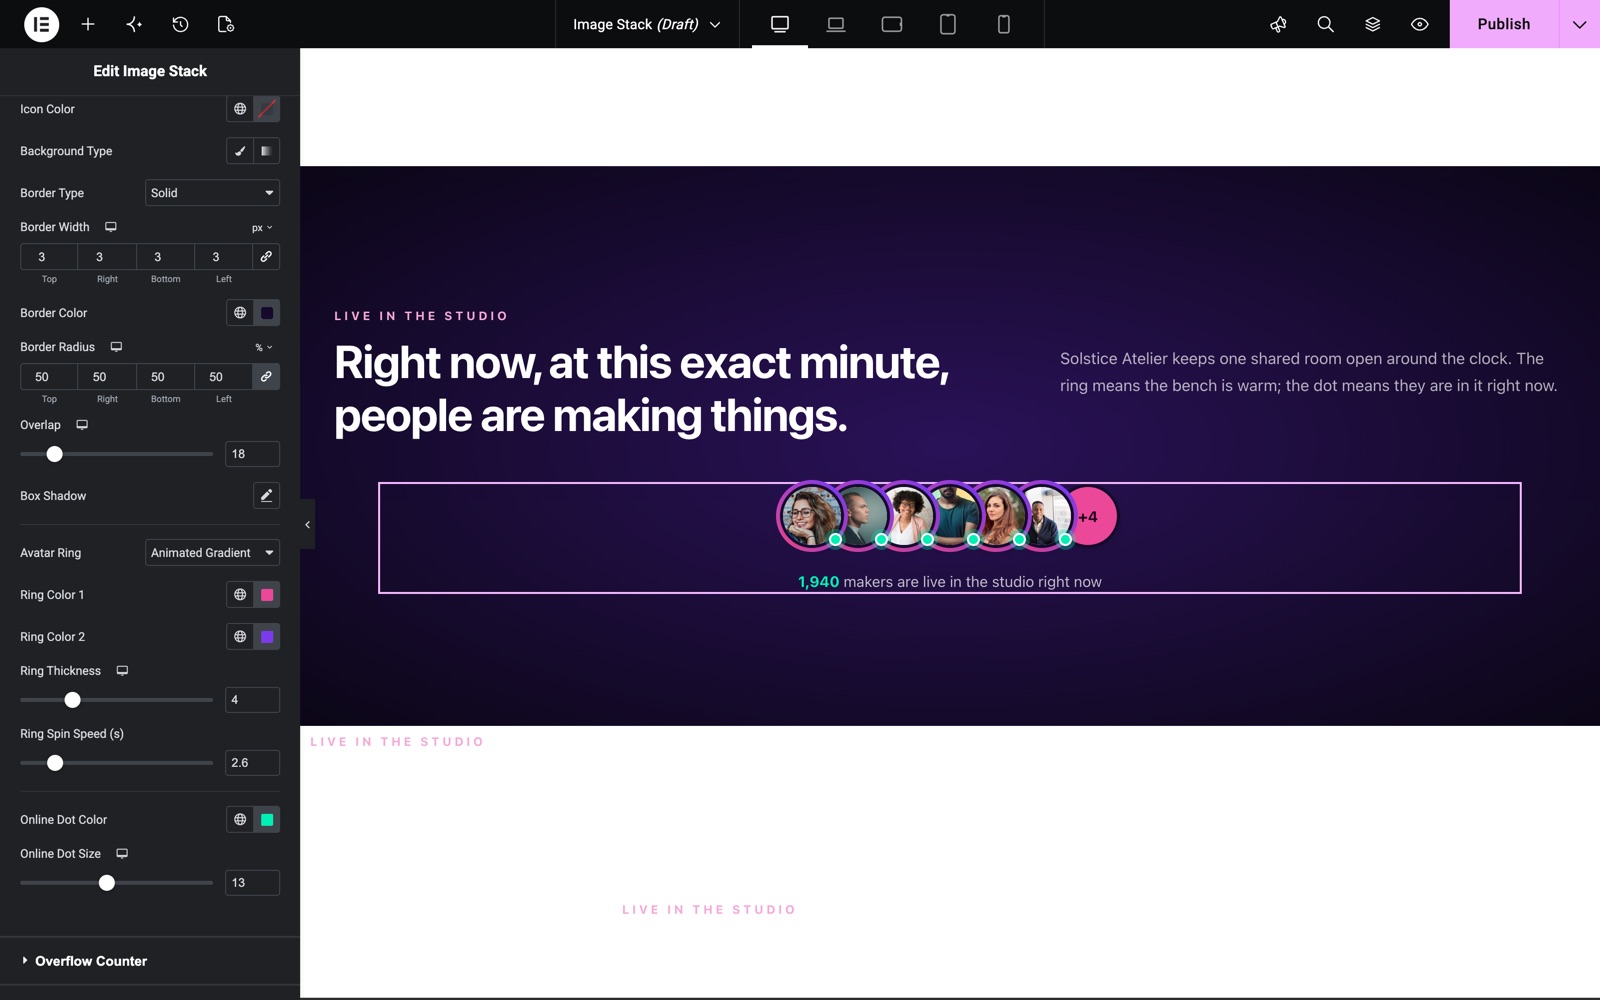
Task: Click the Overlap responsive device icon
Action: click(x=82, y=425)
